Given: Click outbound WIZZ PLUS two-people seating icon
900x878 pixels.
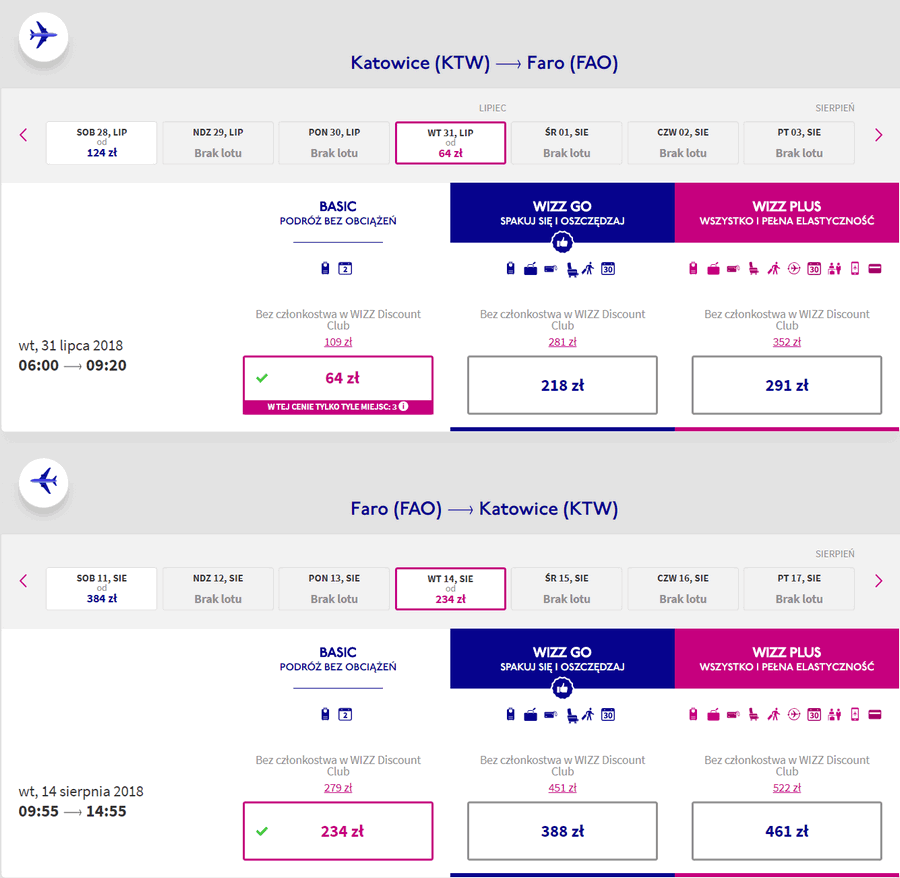Looking at the screenshot, I should pos(835,268).
